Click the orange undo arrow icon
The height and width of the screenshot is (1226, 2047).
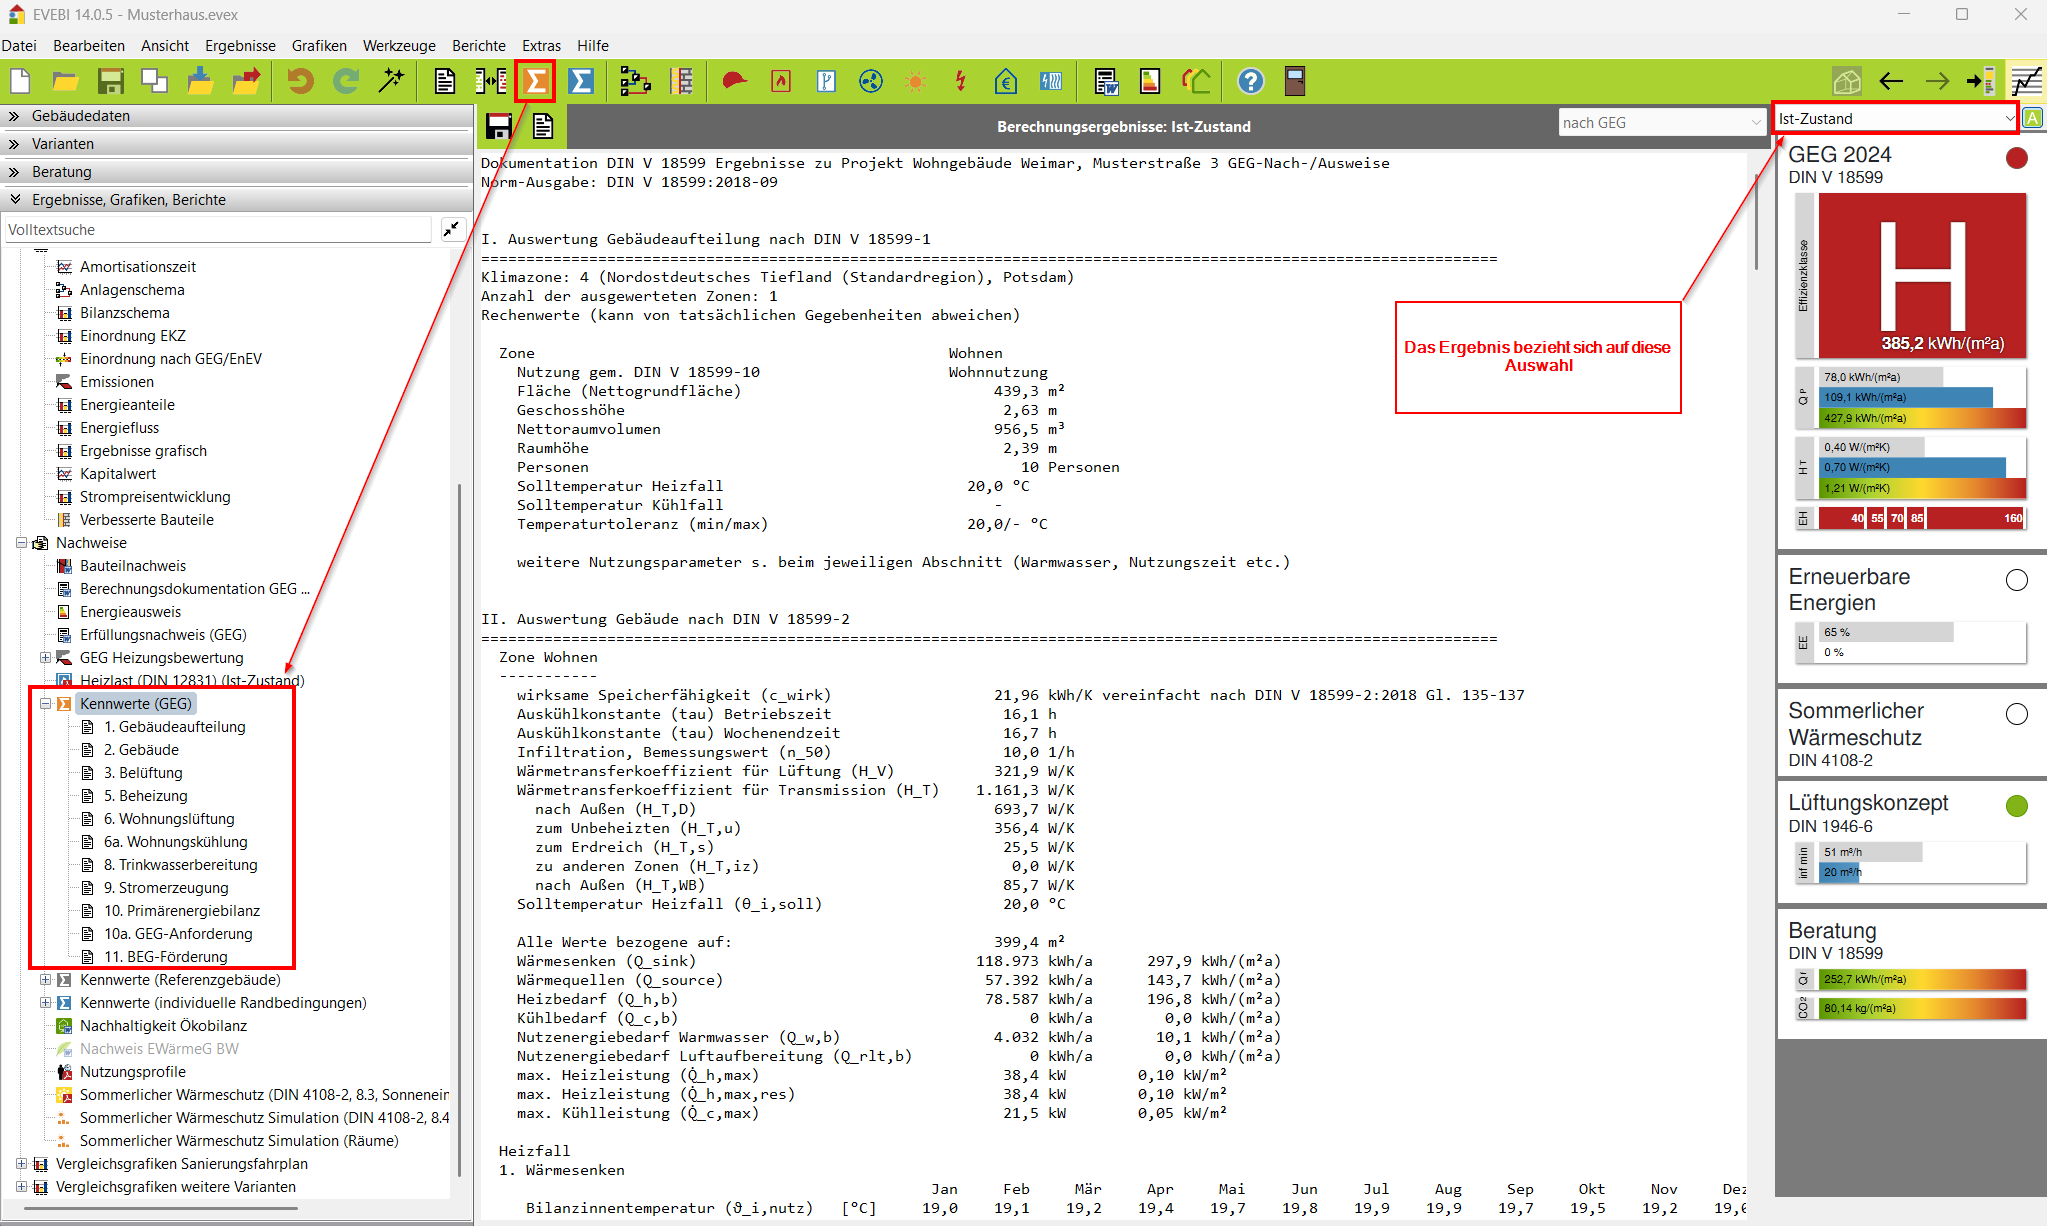coord(300,81)
